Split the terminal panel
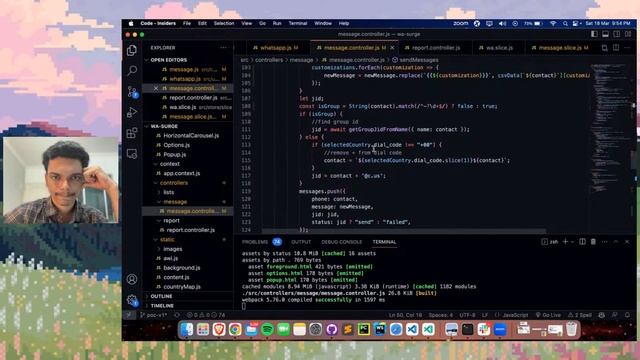 (582, 242)
